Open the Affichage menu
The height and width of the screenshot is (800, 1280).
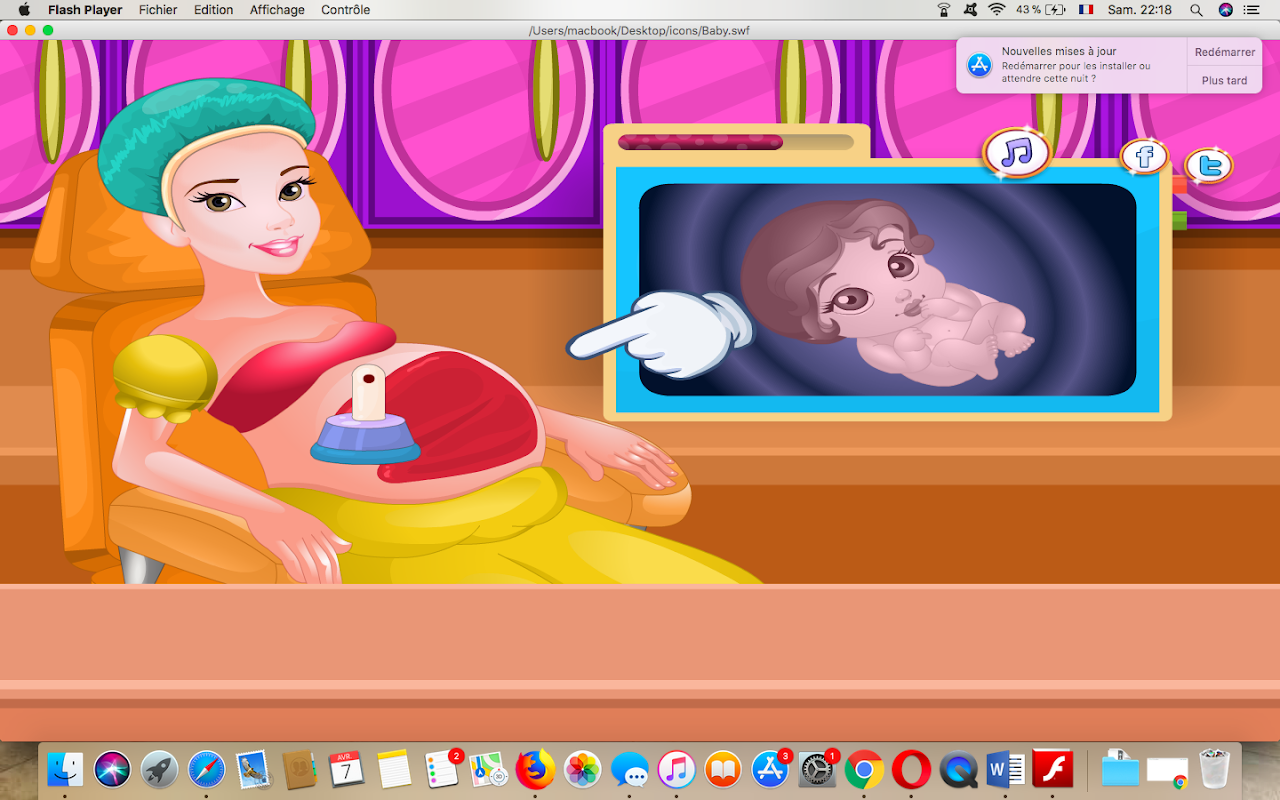(277, 10)
